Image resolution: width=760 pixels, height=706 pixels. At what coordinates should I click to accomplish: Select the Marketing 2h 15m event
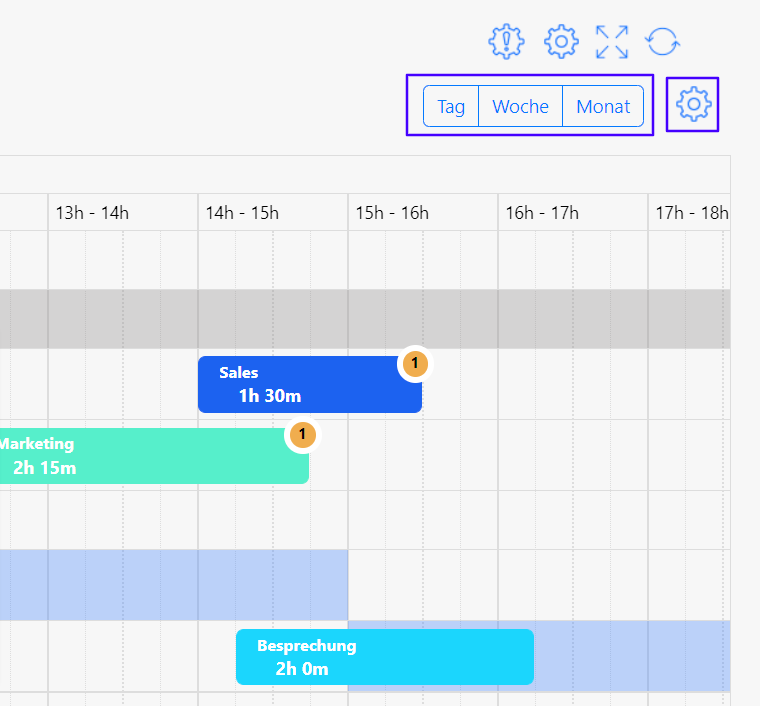point(150,456)
